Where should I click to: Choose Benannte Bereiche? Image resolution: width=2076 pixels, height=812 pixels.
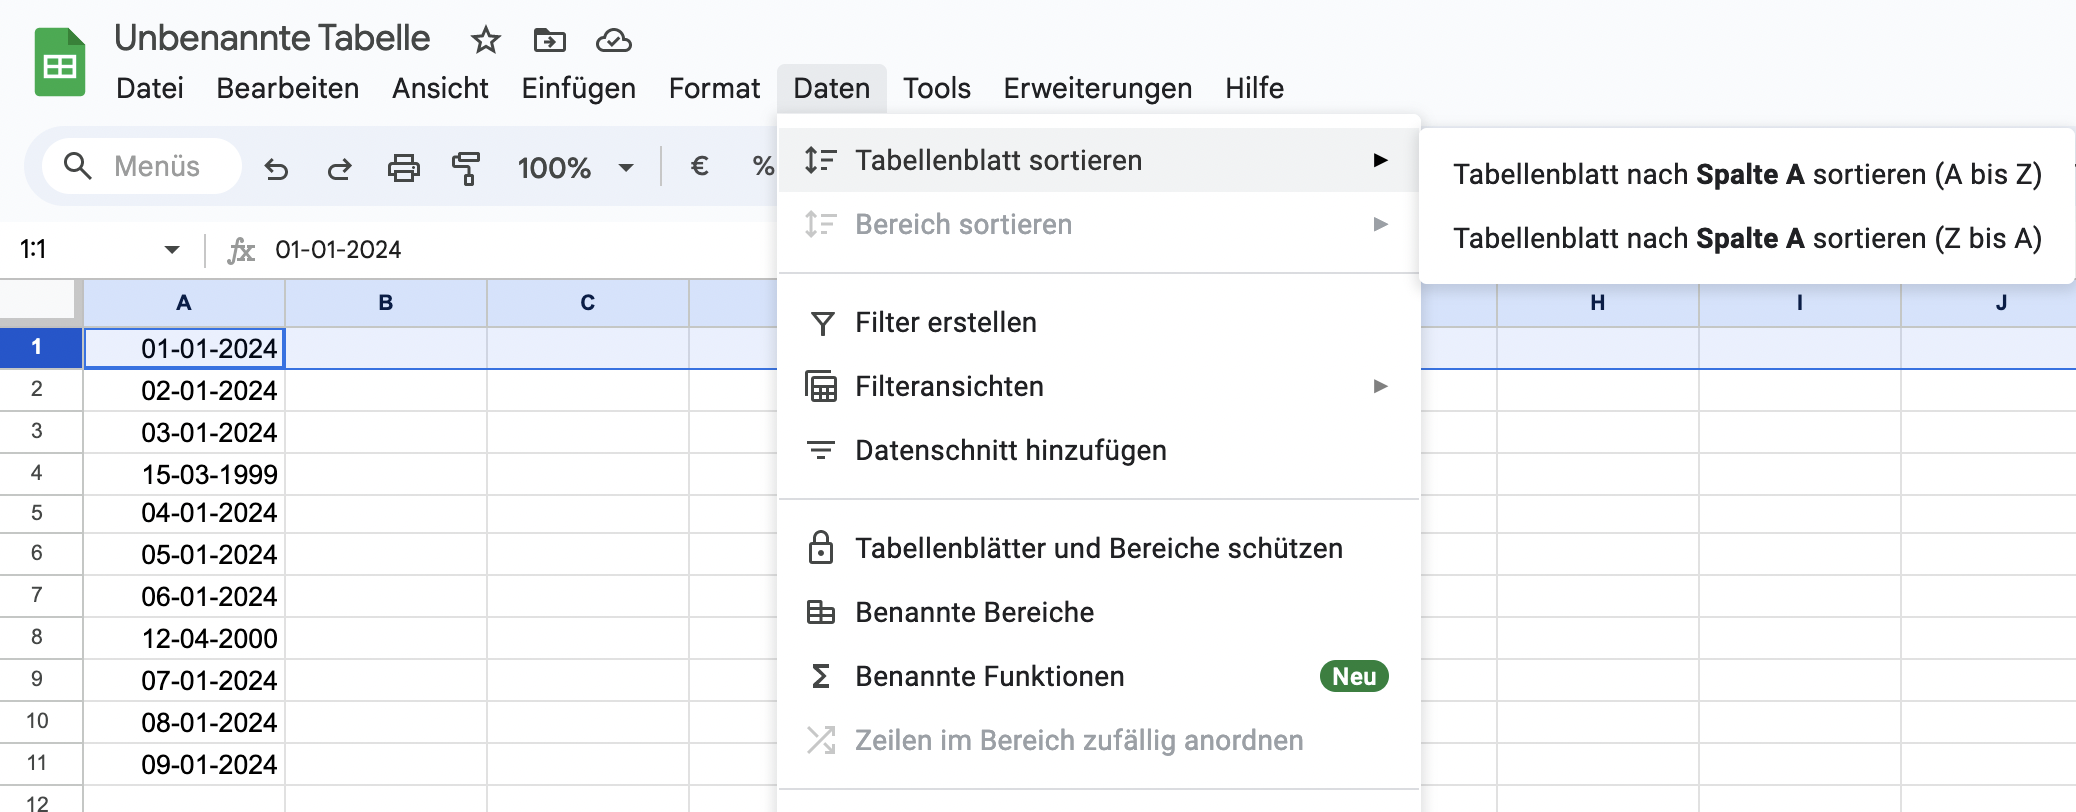point(1099,612)
